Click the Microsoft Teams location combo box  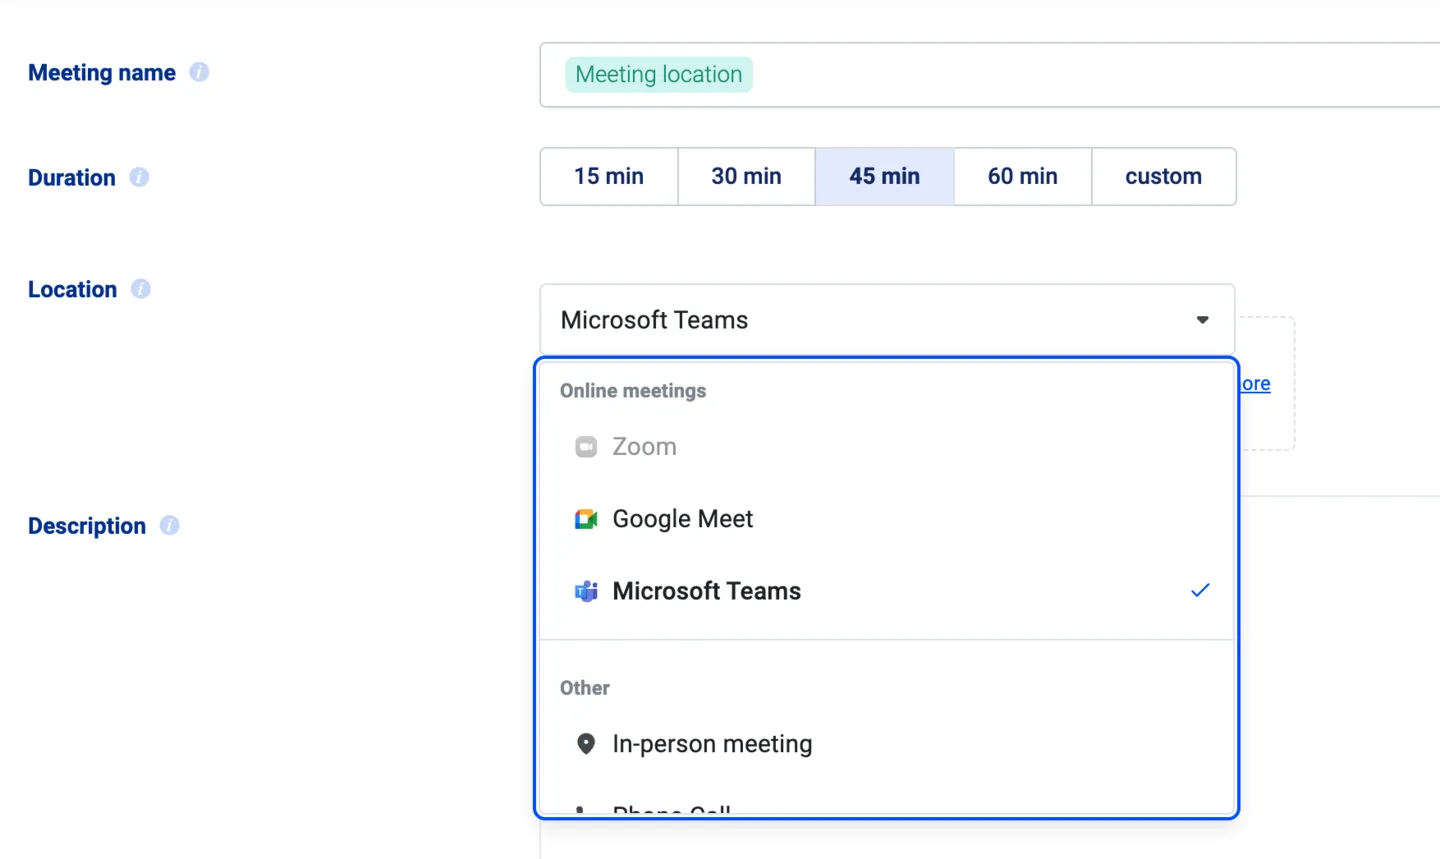coord(887,320)
